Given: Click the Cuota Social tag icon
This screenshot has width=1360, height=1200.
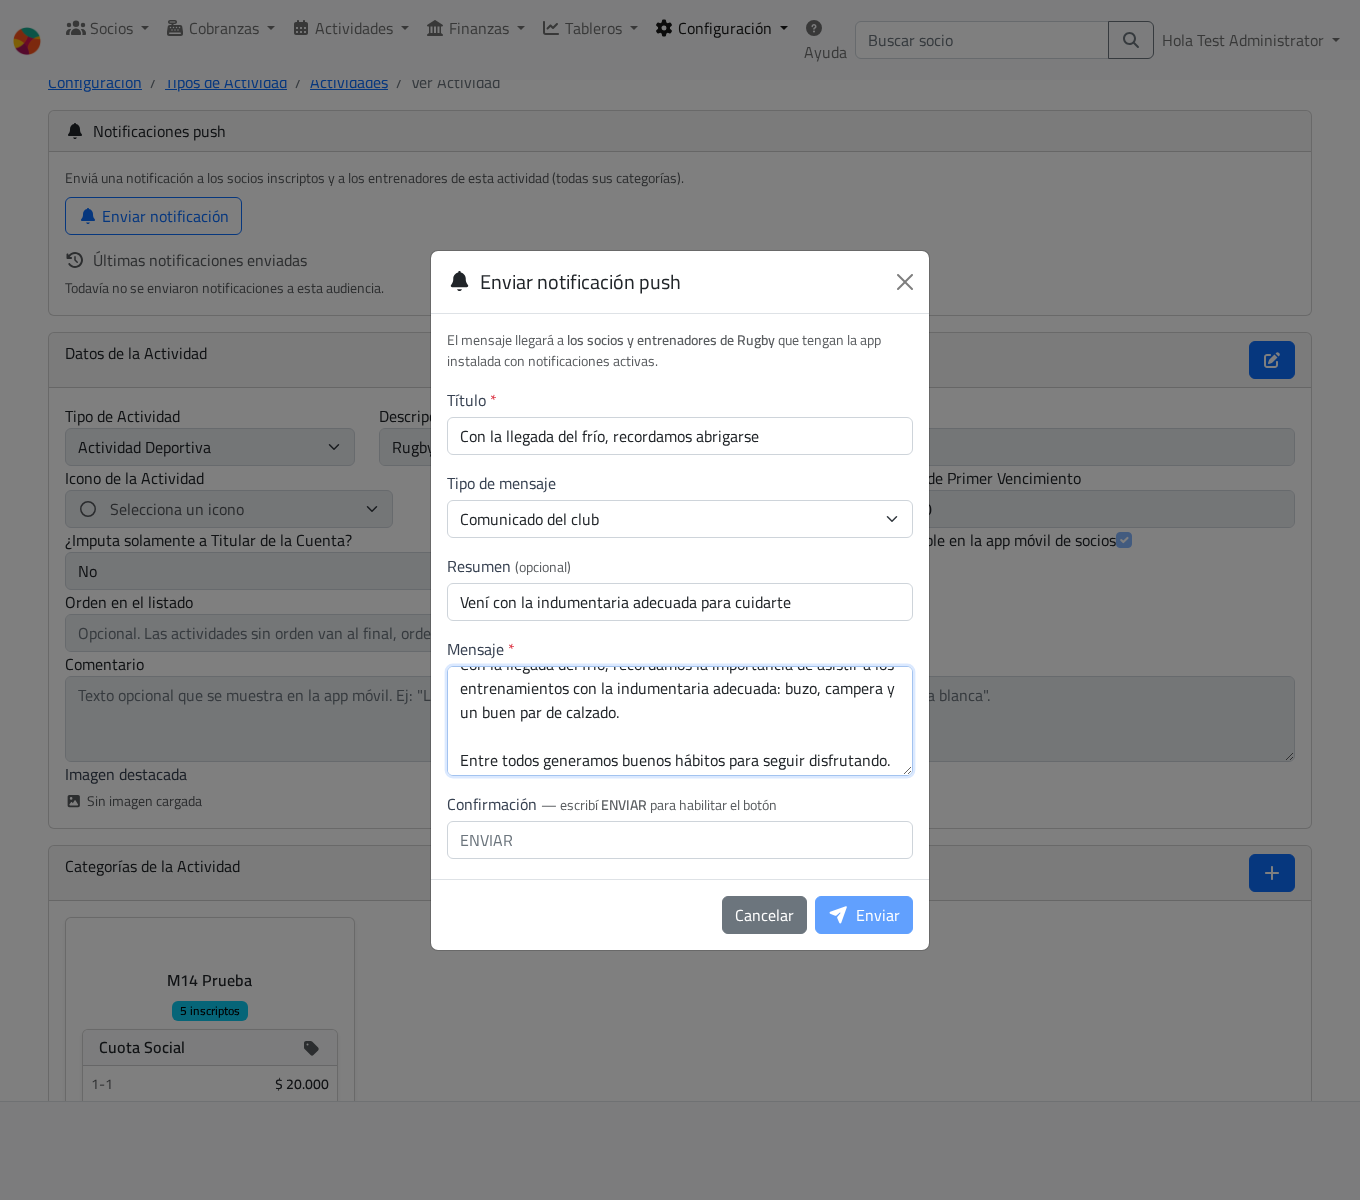Looking at the screenshot, I should pos(311,1048).
